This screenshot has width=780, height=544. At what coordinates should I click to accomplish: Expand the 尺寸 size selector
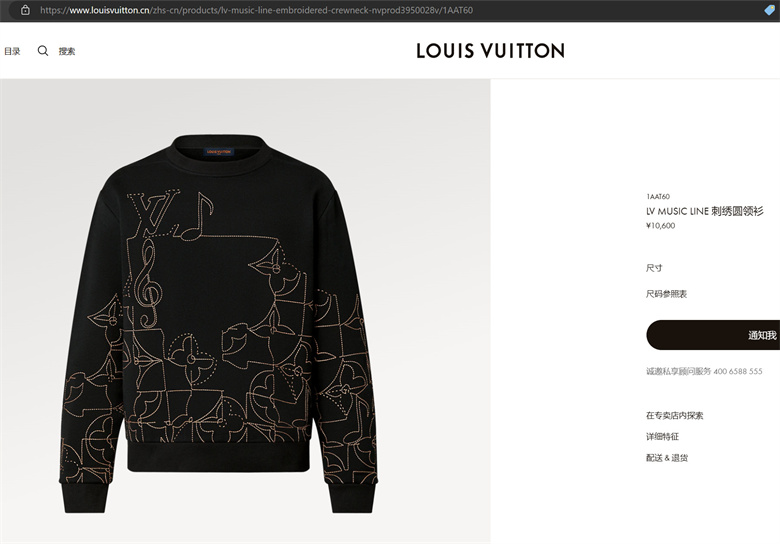point(654,268)
